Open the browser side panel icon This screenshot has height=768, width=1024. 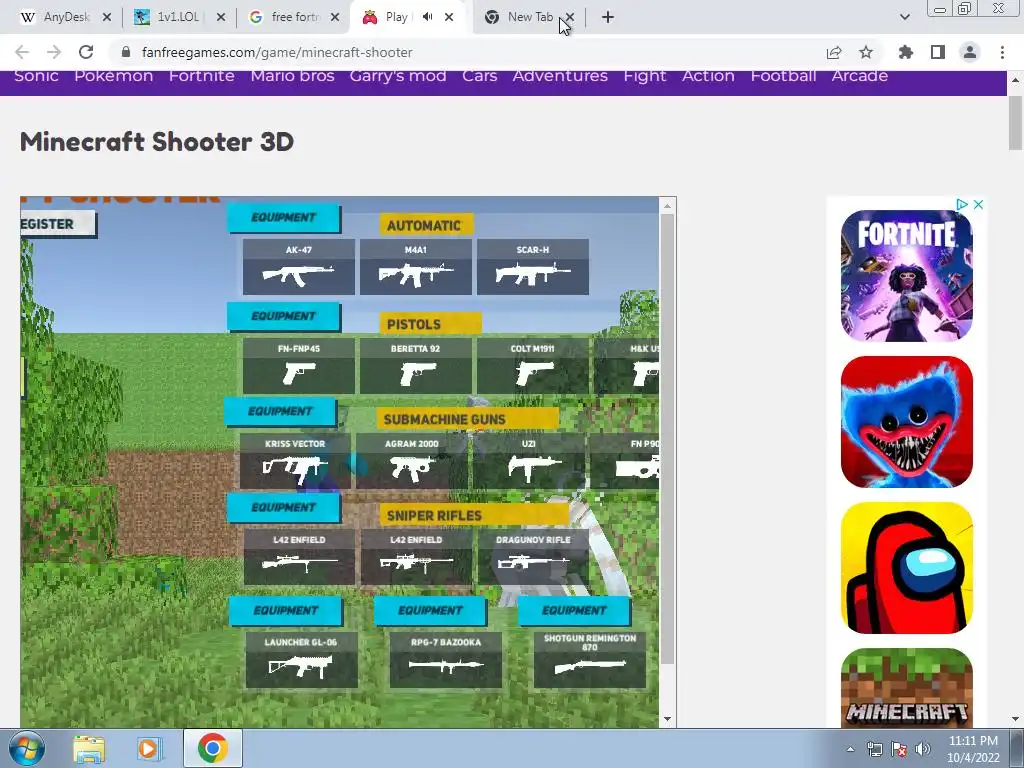937,52
